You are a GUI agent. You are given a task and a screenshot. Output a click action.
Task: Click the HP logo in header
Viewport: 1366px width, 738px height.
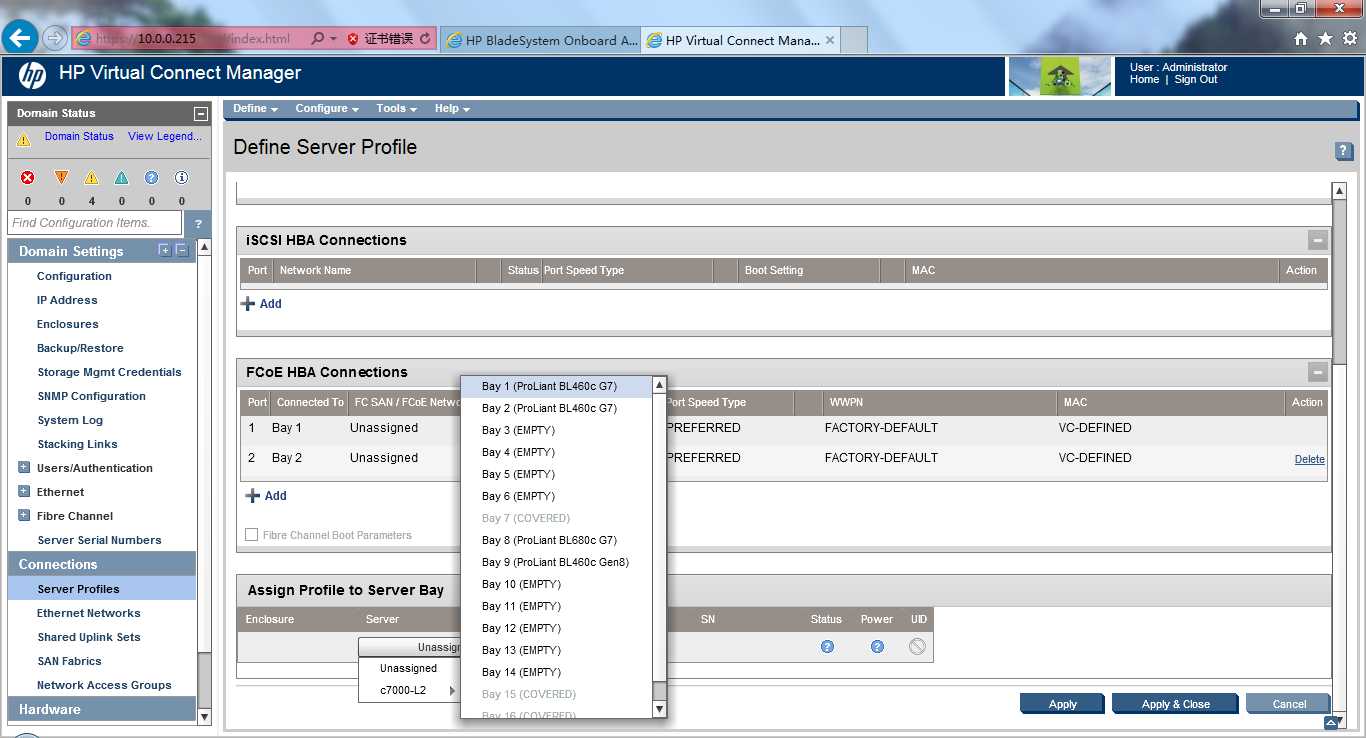[x=32, y=75]
